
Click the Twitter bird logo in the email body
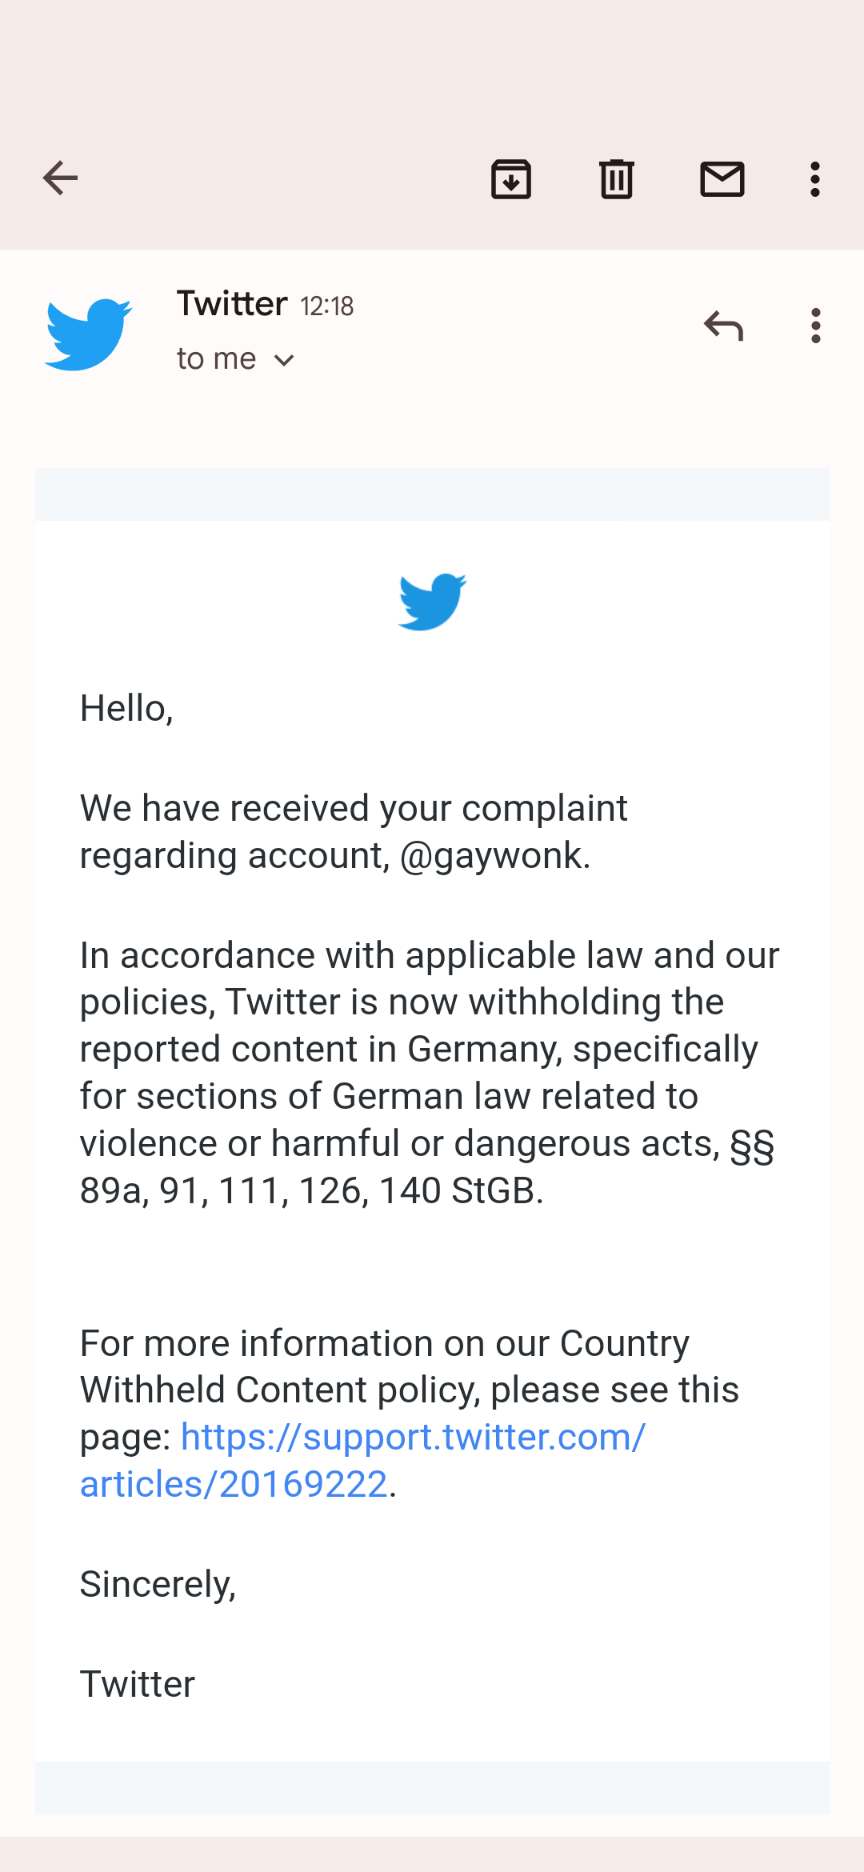(432, 601)
